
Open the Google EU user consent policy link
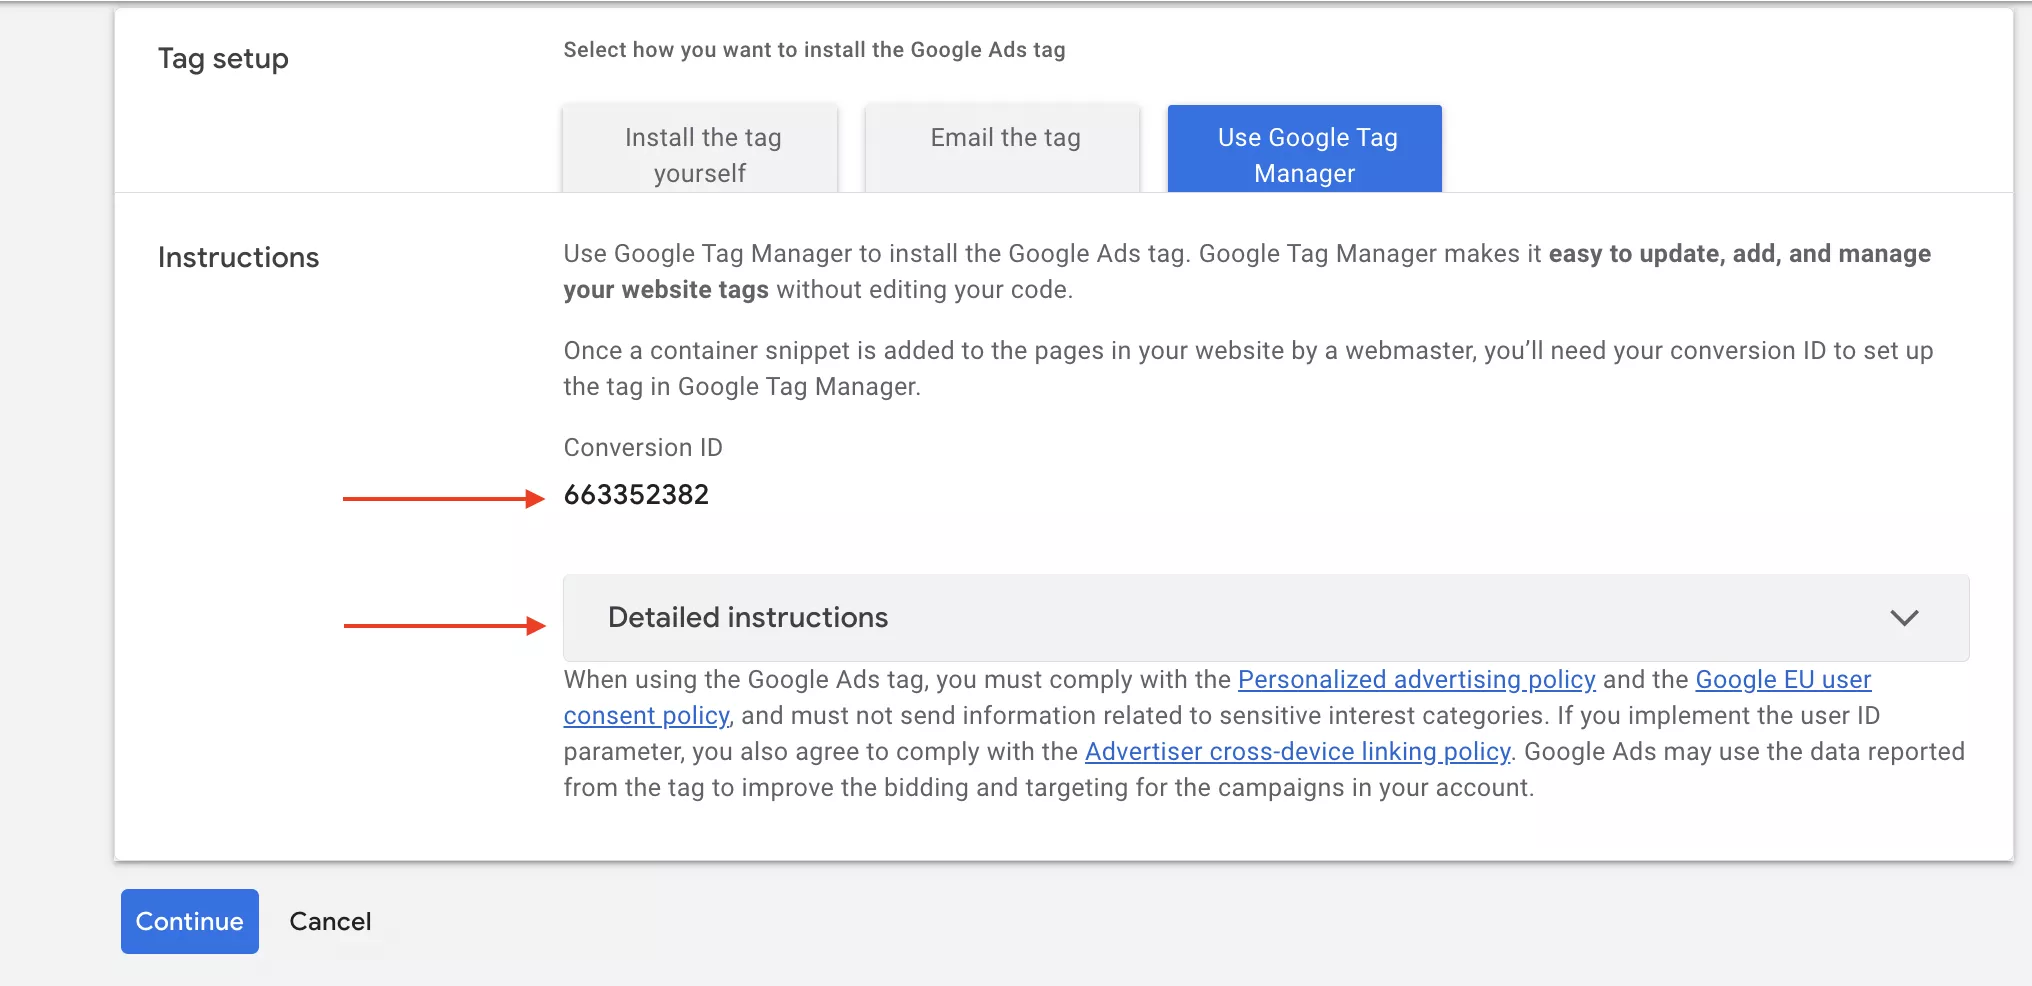(1783, 680)
